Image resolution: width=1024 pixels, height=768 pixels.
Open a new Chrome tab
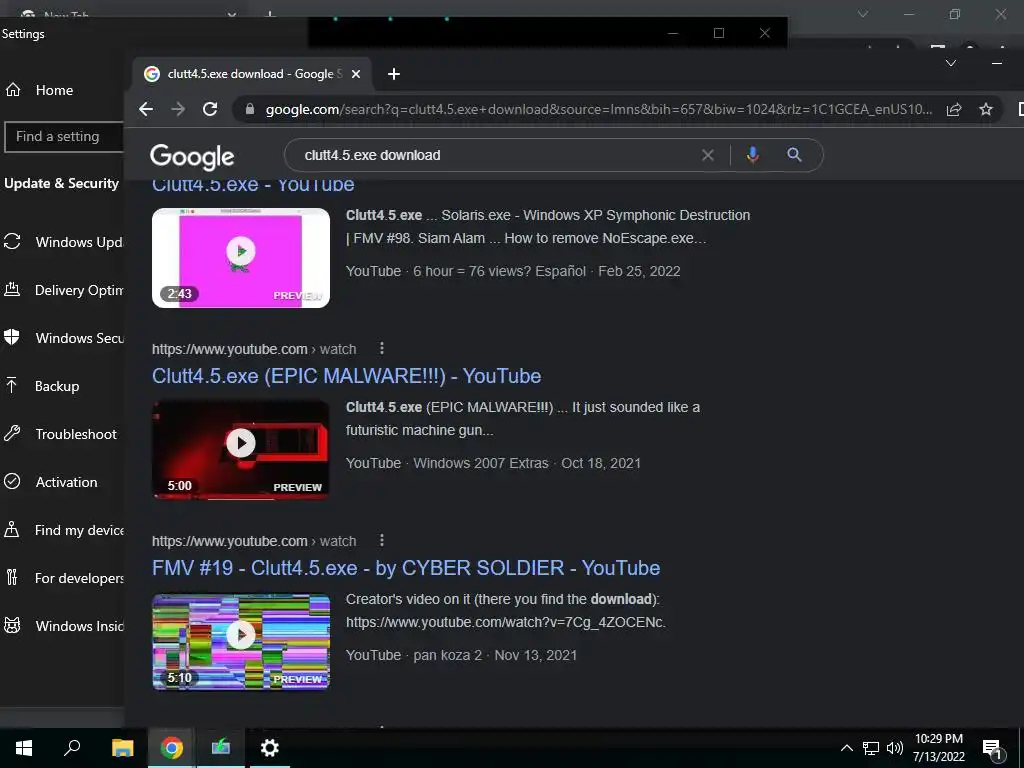tap(393, 74)
